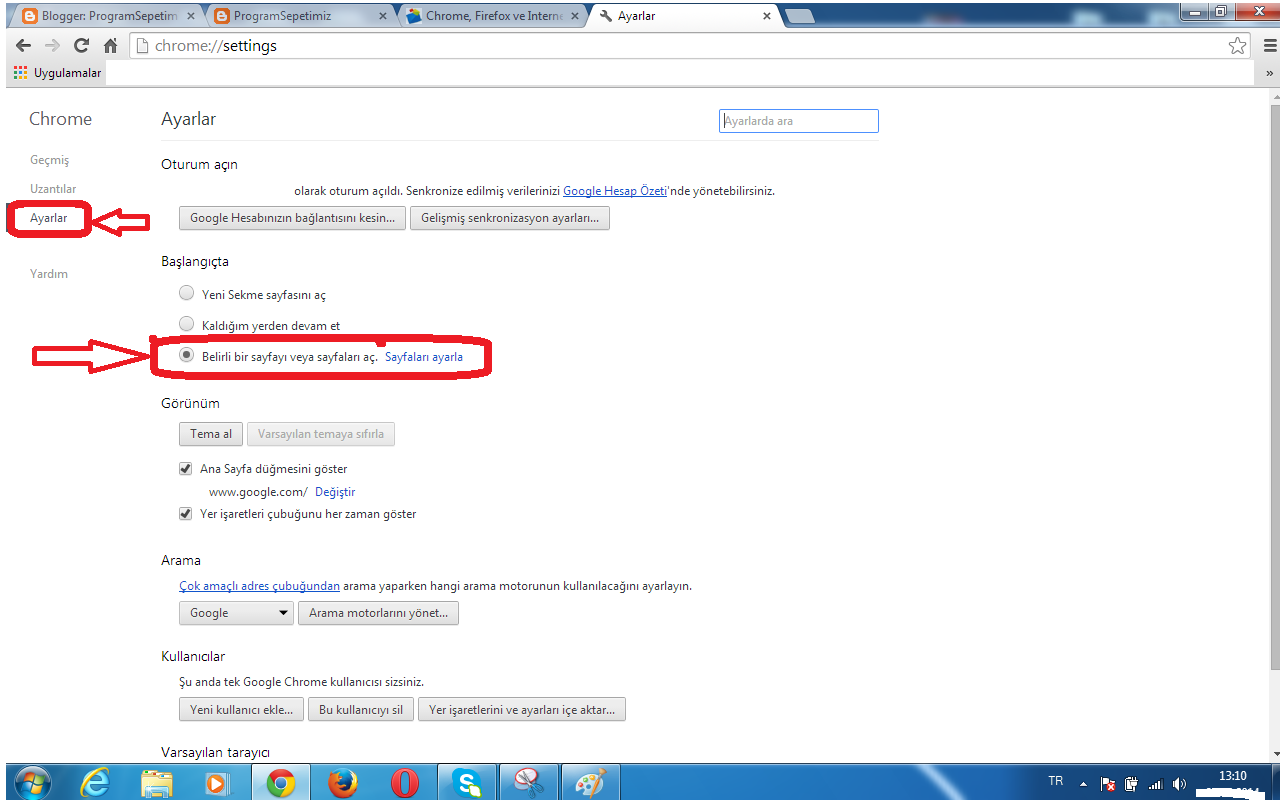This screenshot has width=1280, height=800.
Task: Open the Google Hesap Özeti link
Action: click(x=615, y=190)
